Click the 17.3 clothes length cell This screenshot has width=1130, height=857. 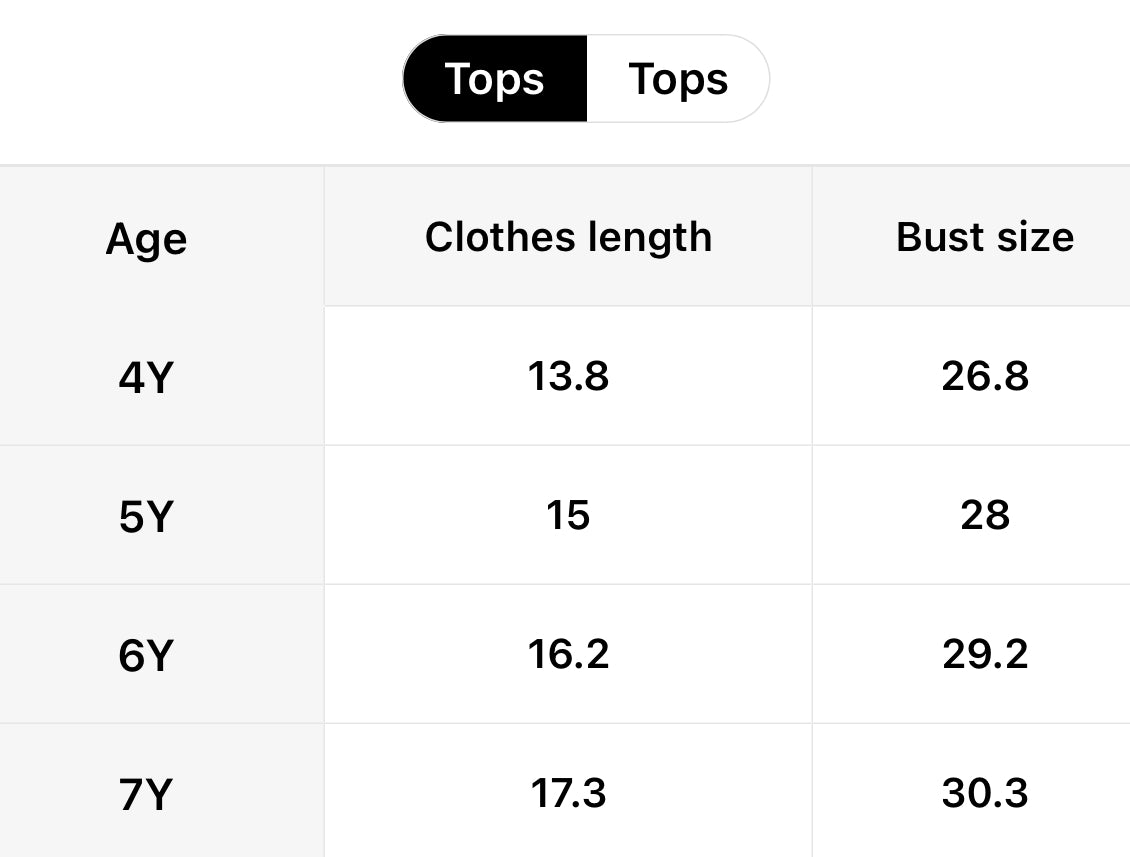pos(568,793)
